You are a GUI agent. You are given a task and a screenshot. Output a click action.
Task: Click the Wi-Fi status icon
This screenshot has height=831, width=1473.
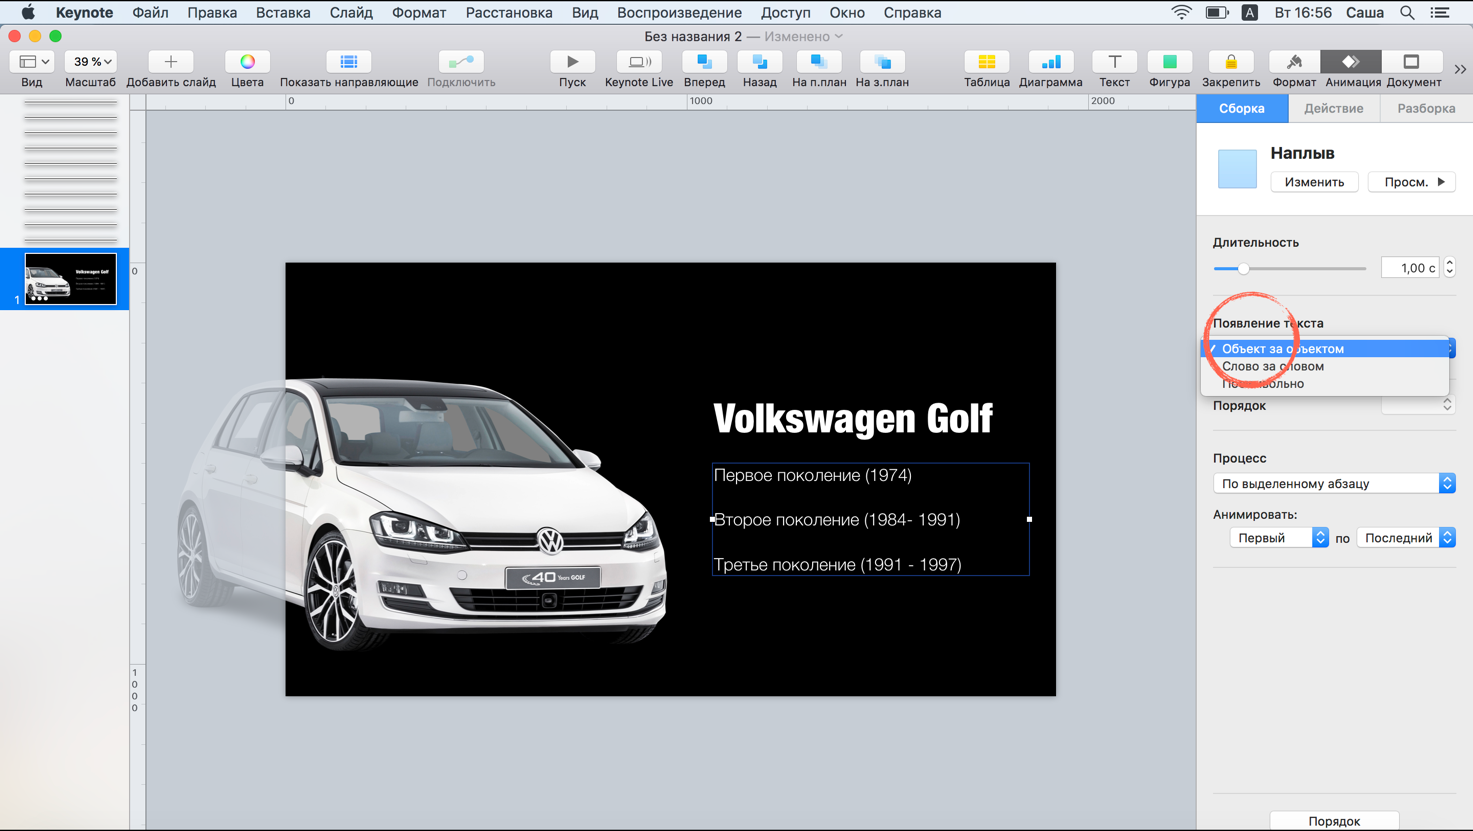tap(1181, 12)
